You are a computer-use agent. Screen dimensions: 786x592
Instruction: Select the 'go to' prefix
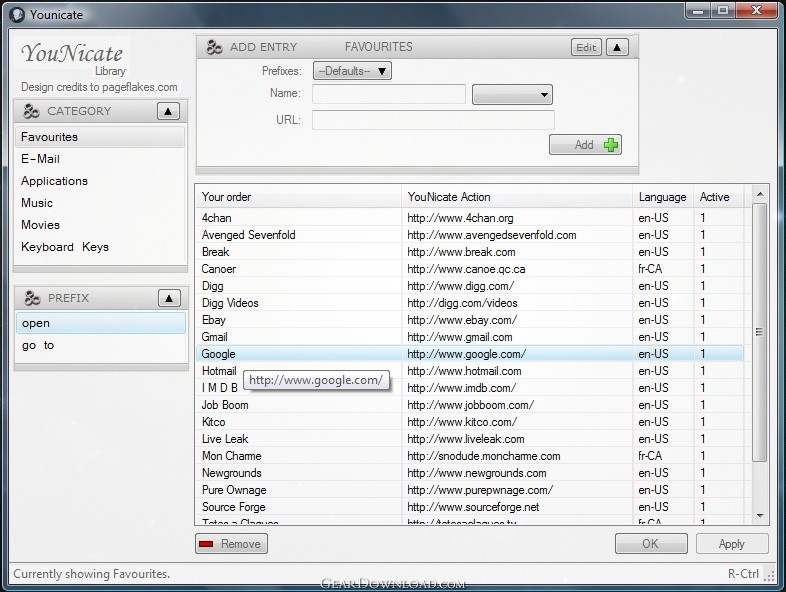(x=101, y=345)
